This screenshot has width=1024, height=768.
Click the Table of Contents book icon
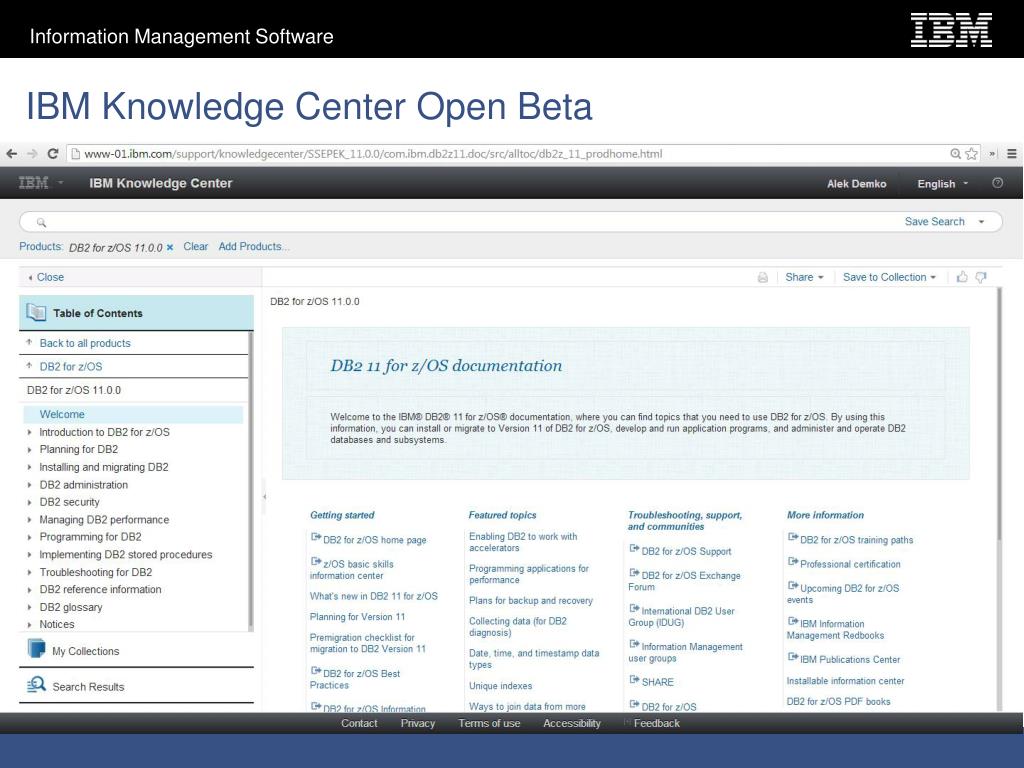[36, 313]
